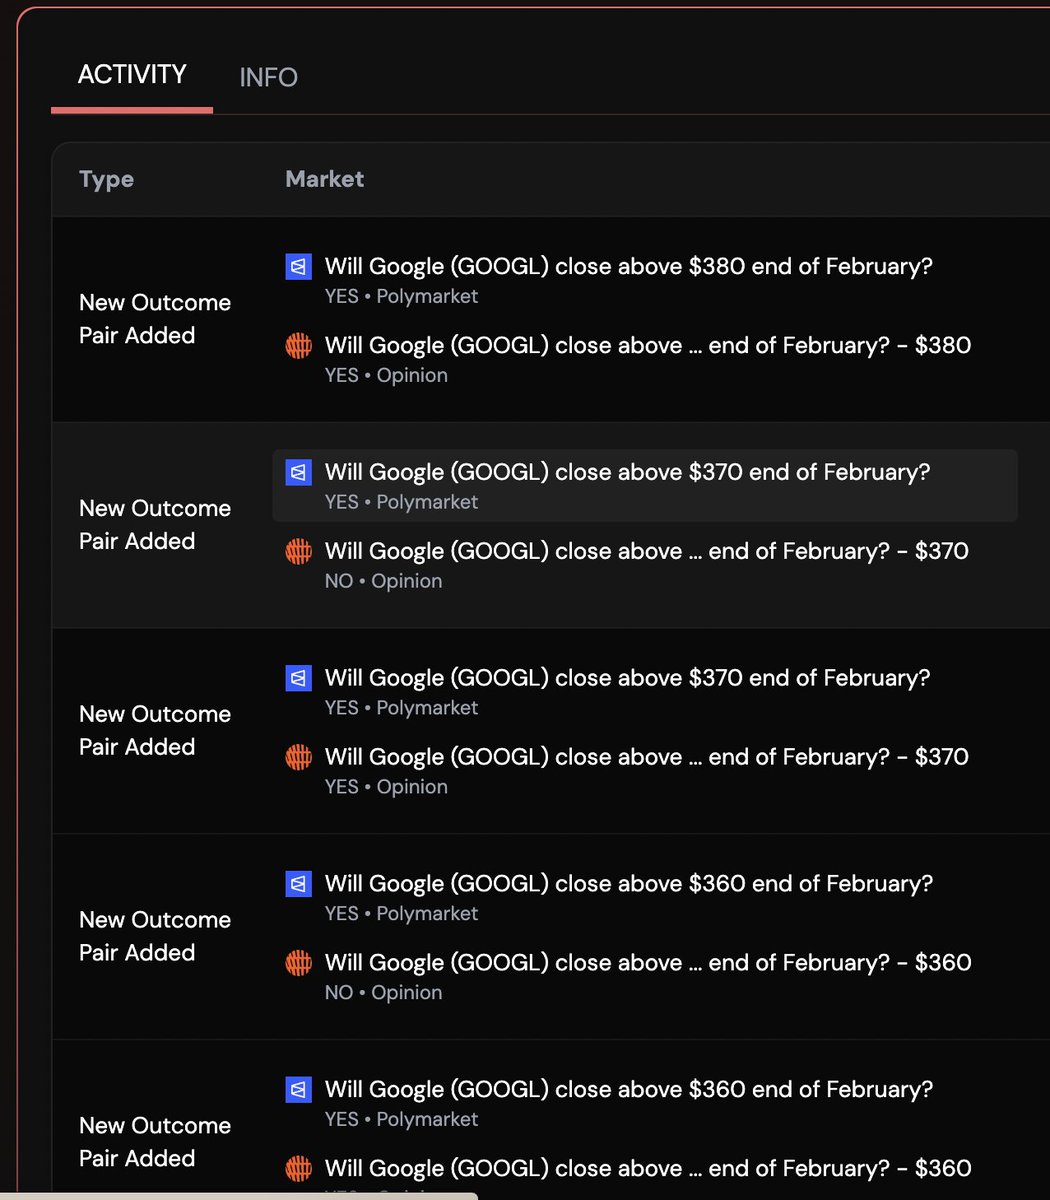Open the highlighted Polymarket $370 market title
Viewport: 1050px width, 1200px height.
point(627,473)
